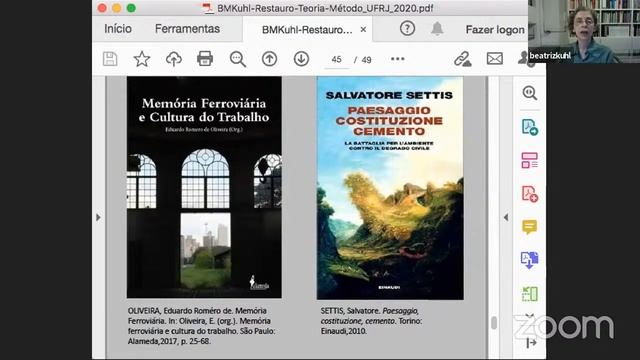This screenshot has height=360, width=640.
Task: Close the BMKuhl-Restauro document tab
Action: click(x=363, y=30)
